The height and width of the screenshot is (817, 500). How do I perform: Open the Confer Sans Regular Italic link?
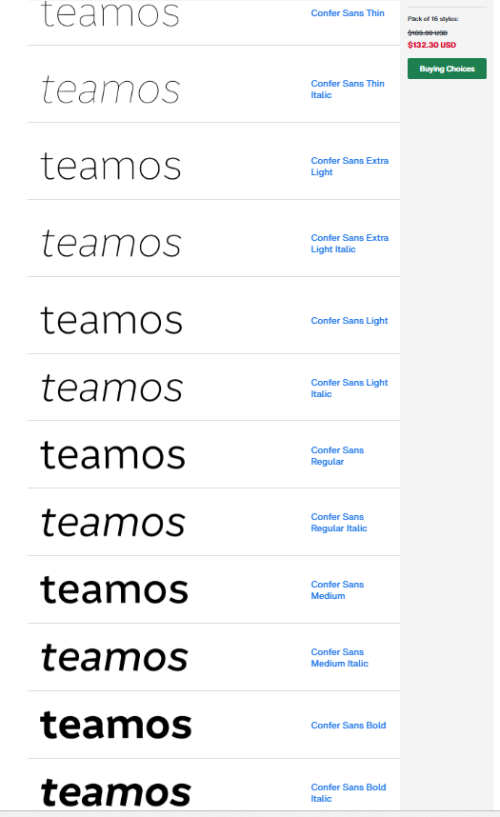339,522
